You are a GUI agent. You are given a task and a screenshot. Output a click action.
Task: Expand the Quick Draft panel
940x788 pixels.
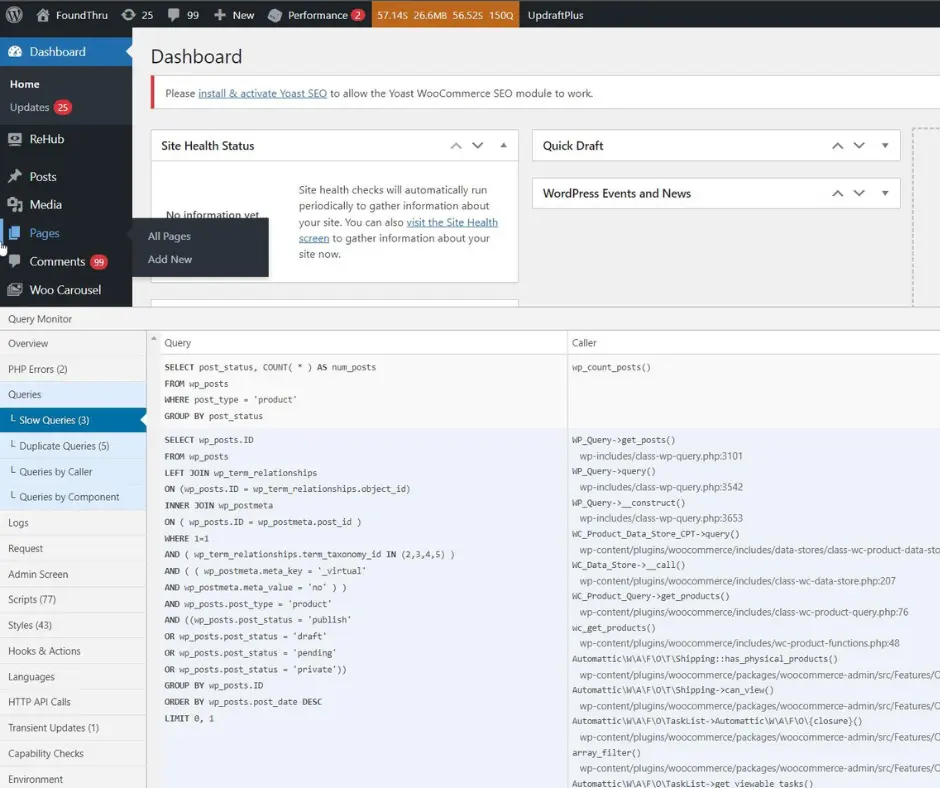point(885,146)
